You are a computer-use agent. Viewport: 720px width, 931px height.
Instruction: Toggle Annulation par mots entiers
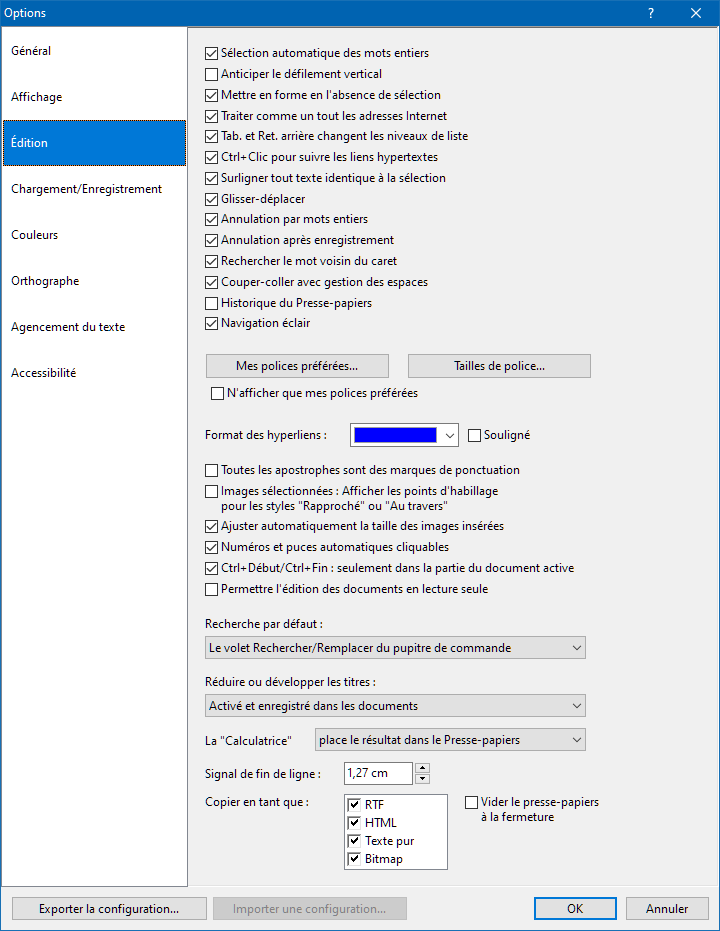coord(211,220)
